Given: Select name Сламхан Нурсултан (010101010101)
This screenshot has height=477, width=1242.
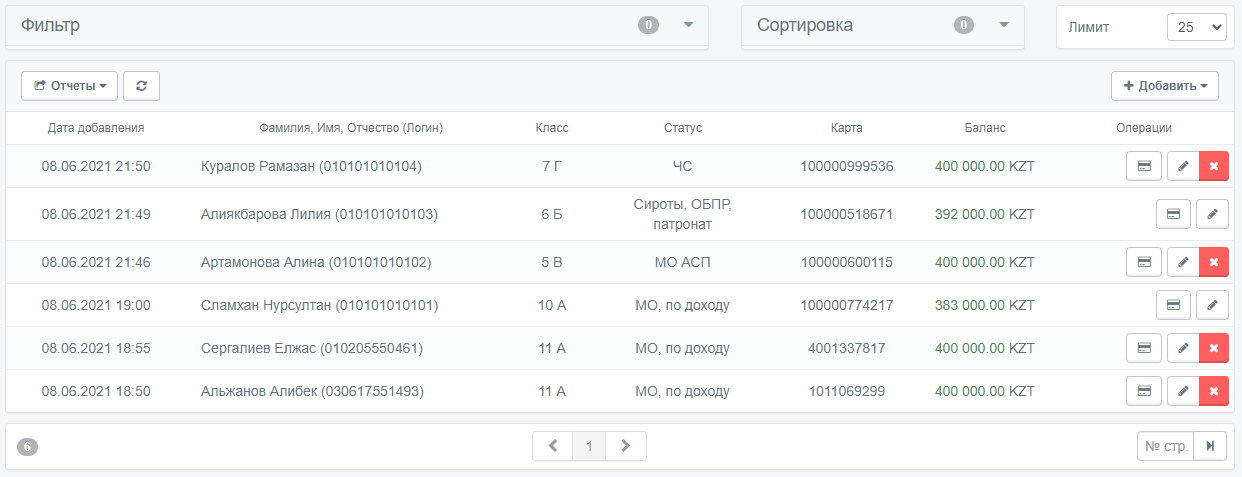Looking at the screenshot, I should [x=319, y=305].
